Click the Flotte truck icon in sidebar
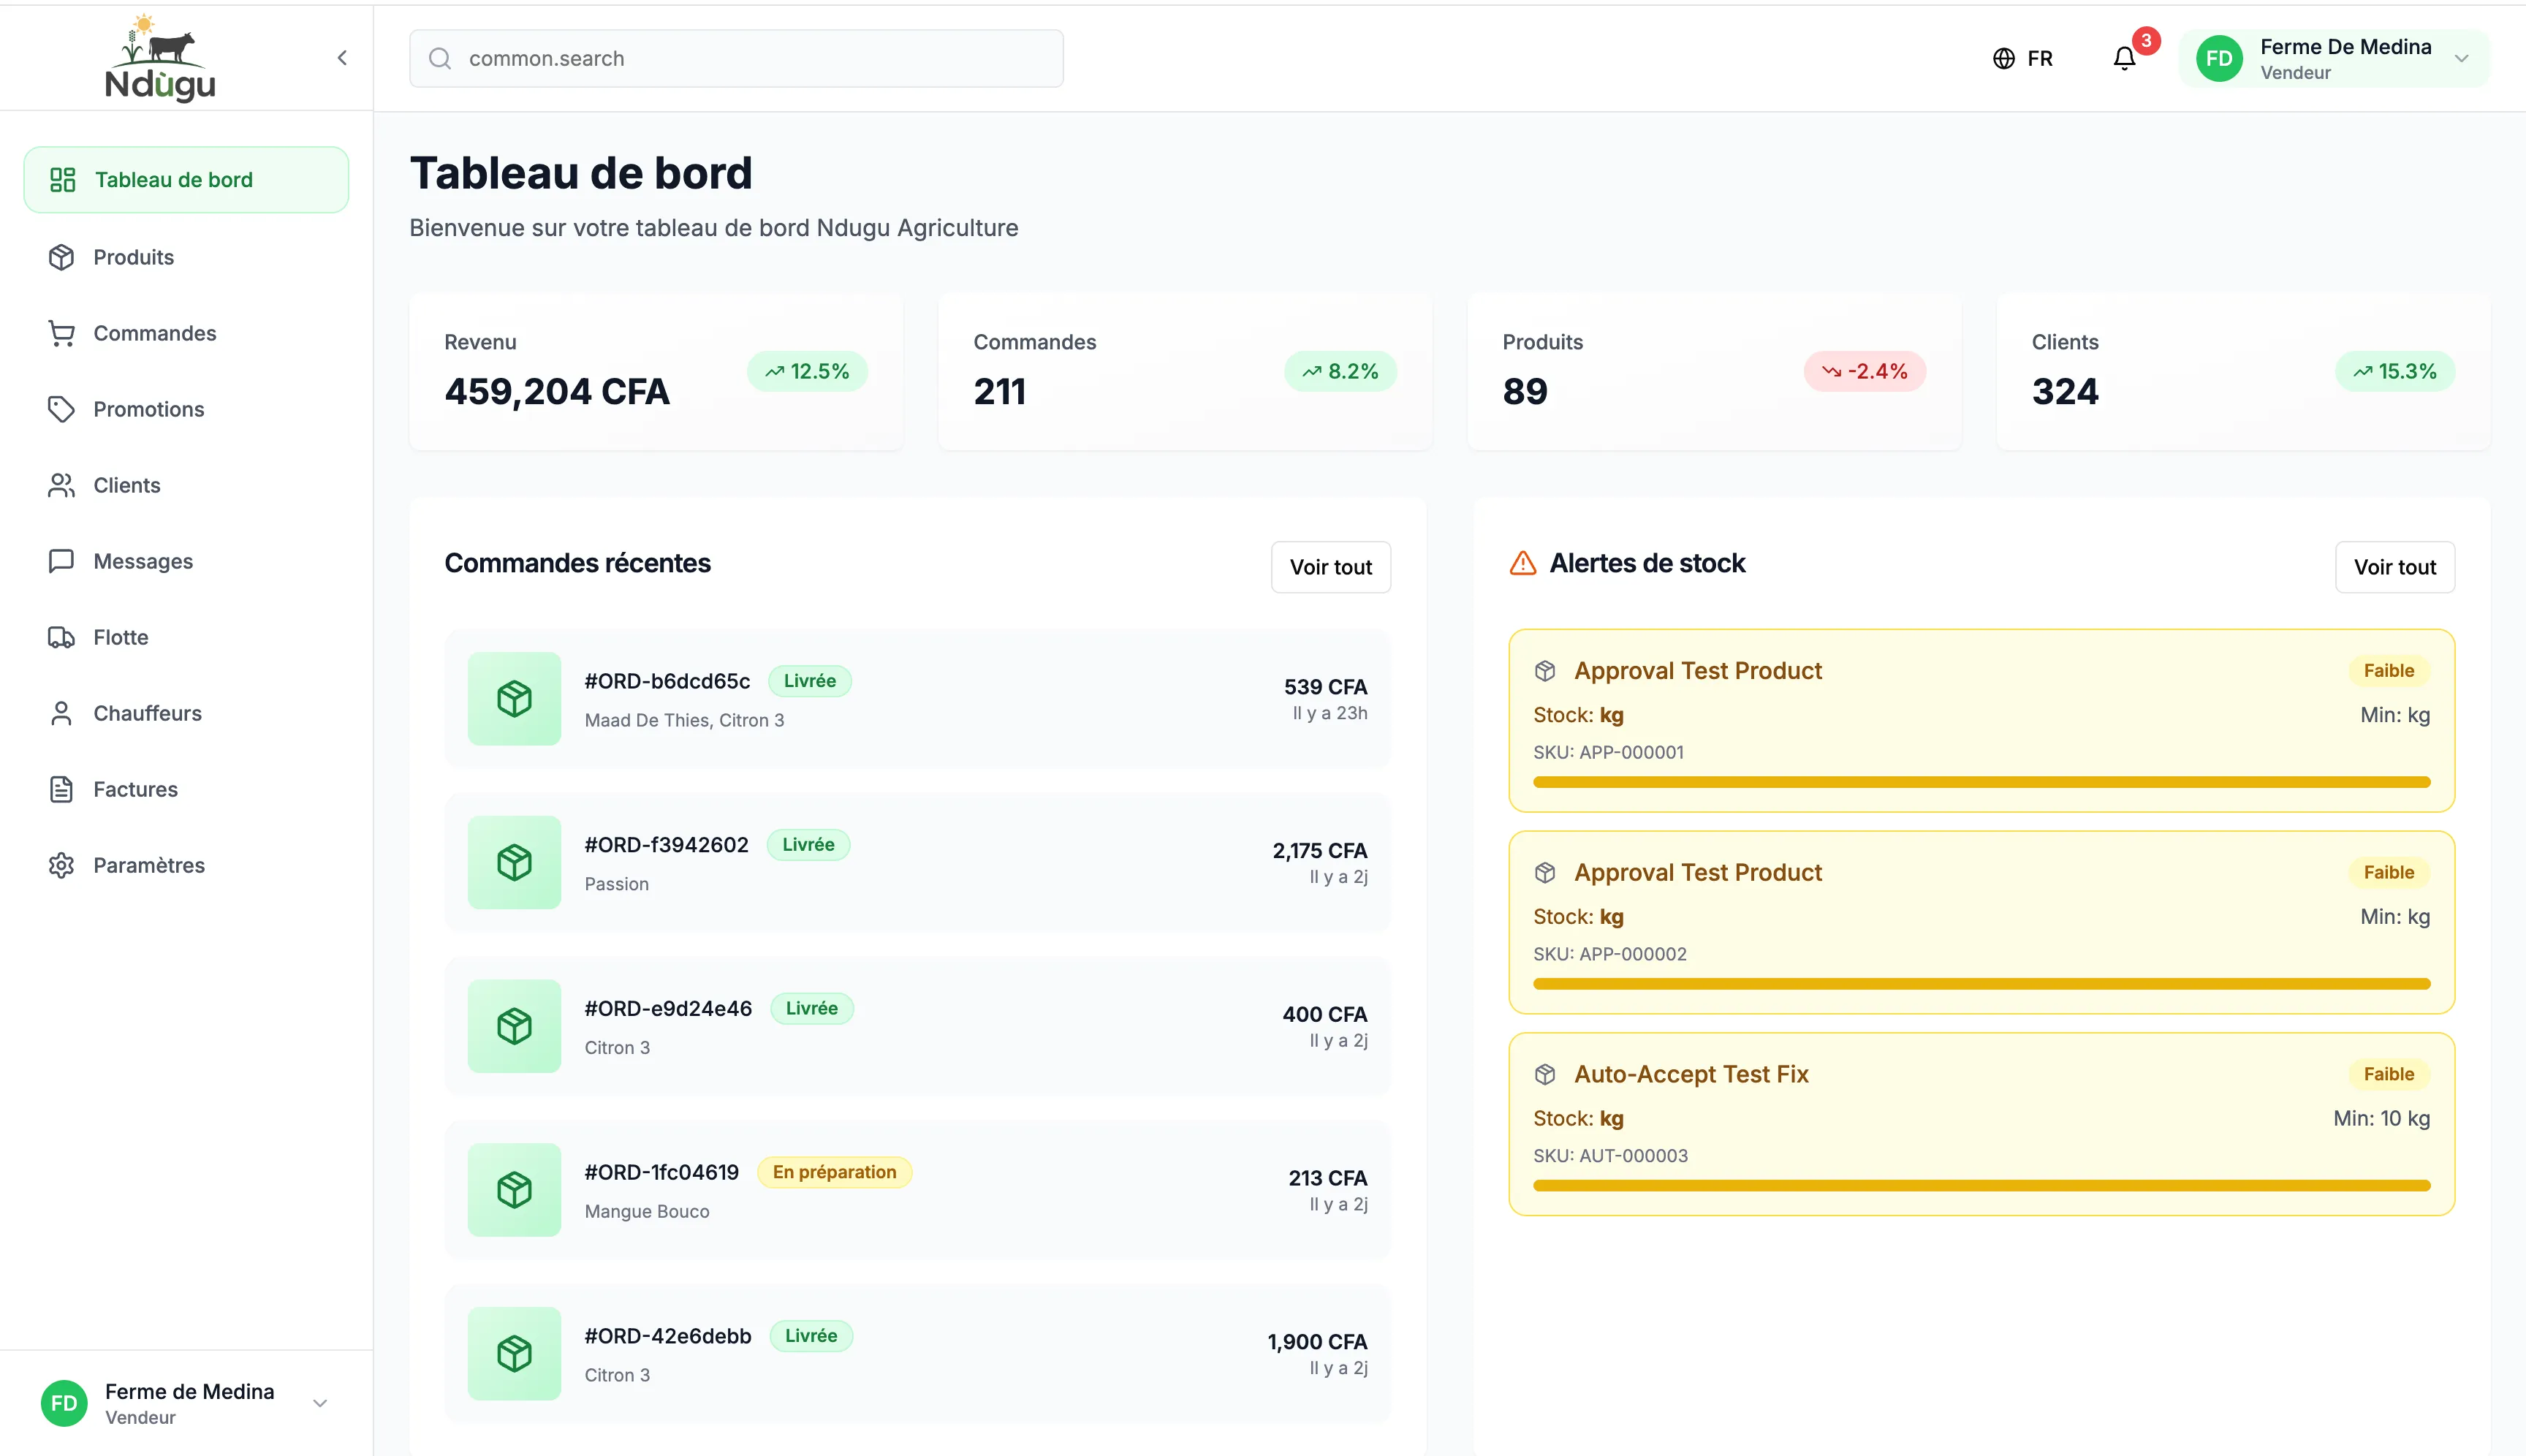2526x1456 pixels. [61, 638]
